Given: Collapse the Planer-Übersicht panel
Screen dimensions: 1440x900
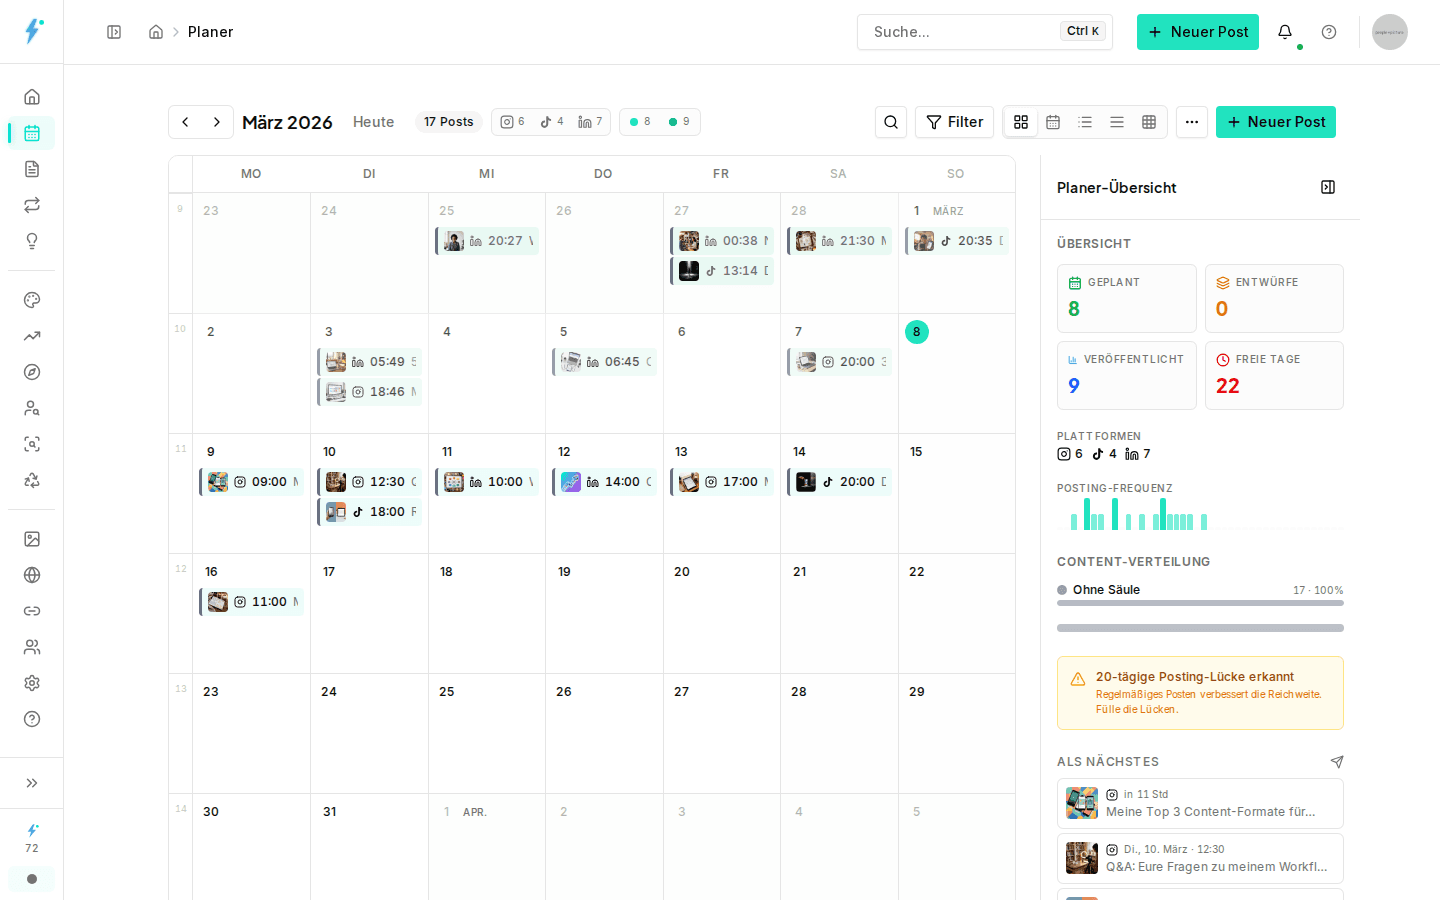Looking at the screenshot, I should point(1328,187).
